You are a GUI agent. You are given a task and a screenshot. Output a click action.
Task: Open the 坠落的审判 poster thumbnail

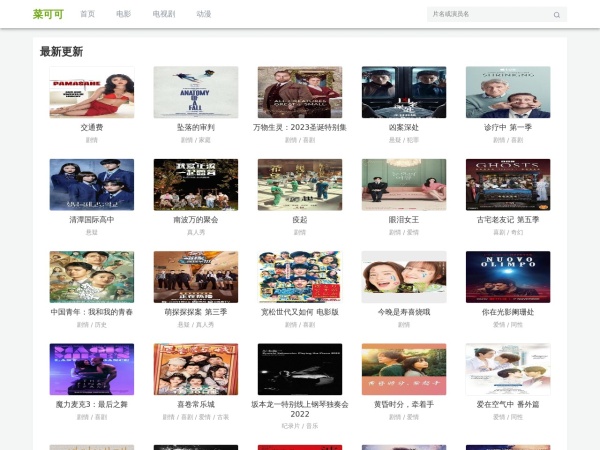[x=196, y=92]
